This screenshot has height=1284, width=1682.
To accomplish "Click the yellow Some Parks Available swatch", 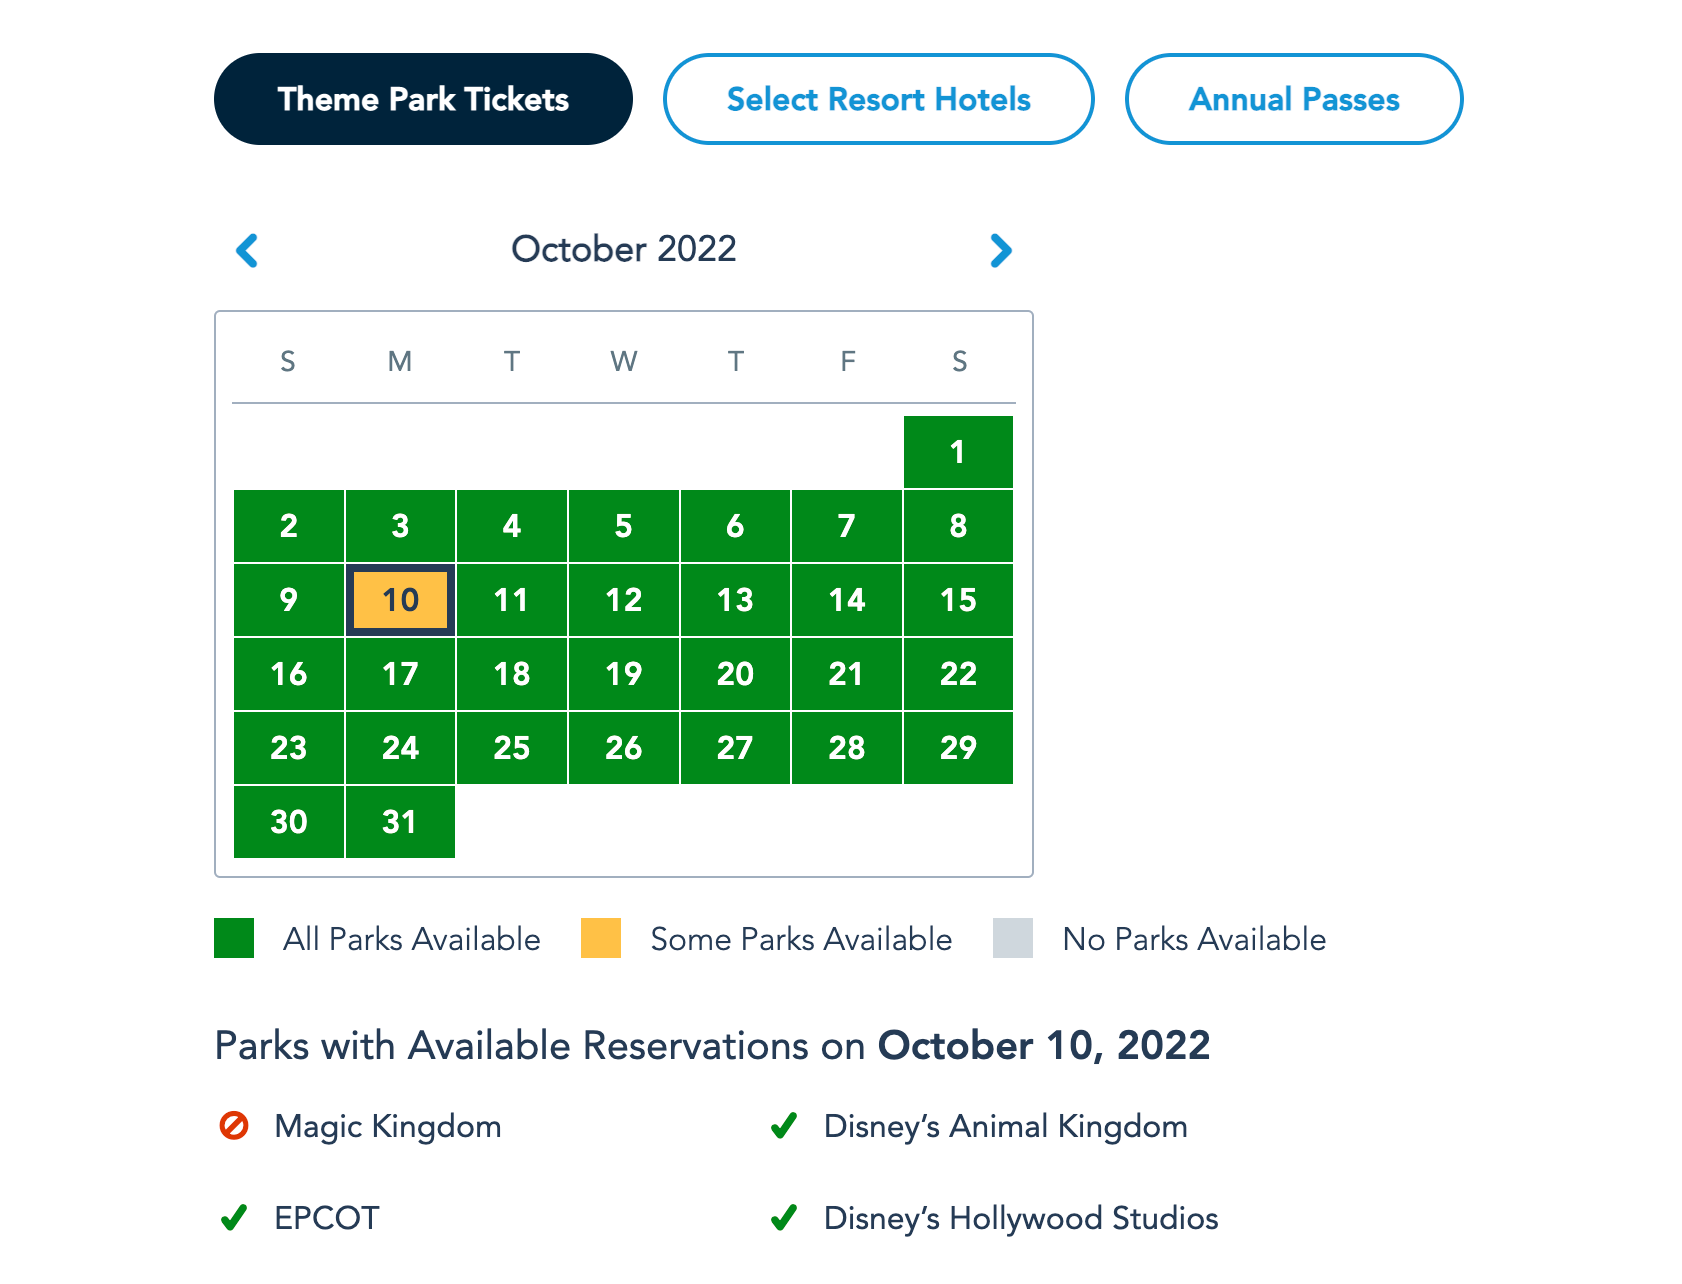I will (601, 938).
